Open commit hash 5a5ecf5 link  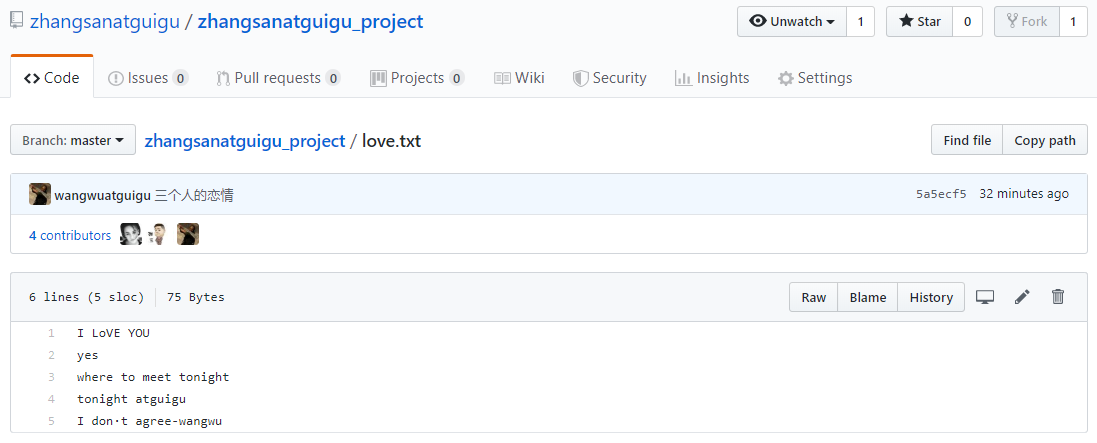(941, 194)
